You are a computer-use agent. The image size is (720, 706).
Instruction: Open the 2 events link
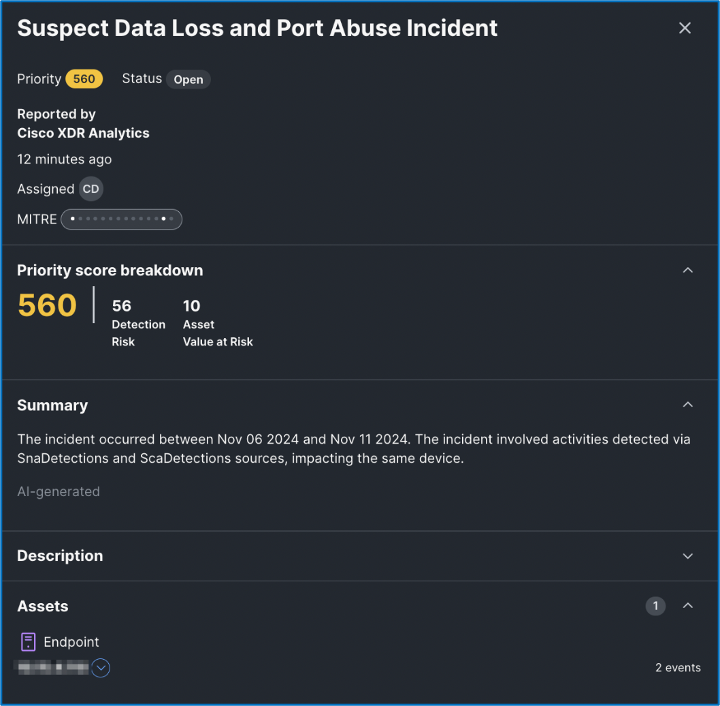678,668
